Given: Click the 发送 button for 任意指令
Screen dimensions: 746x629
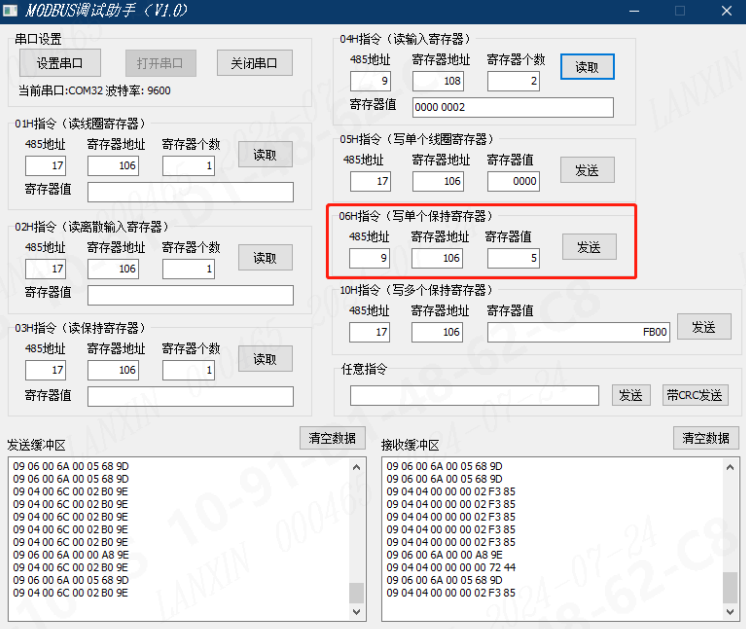Looking at the screenshot, I should coord(631,395).
